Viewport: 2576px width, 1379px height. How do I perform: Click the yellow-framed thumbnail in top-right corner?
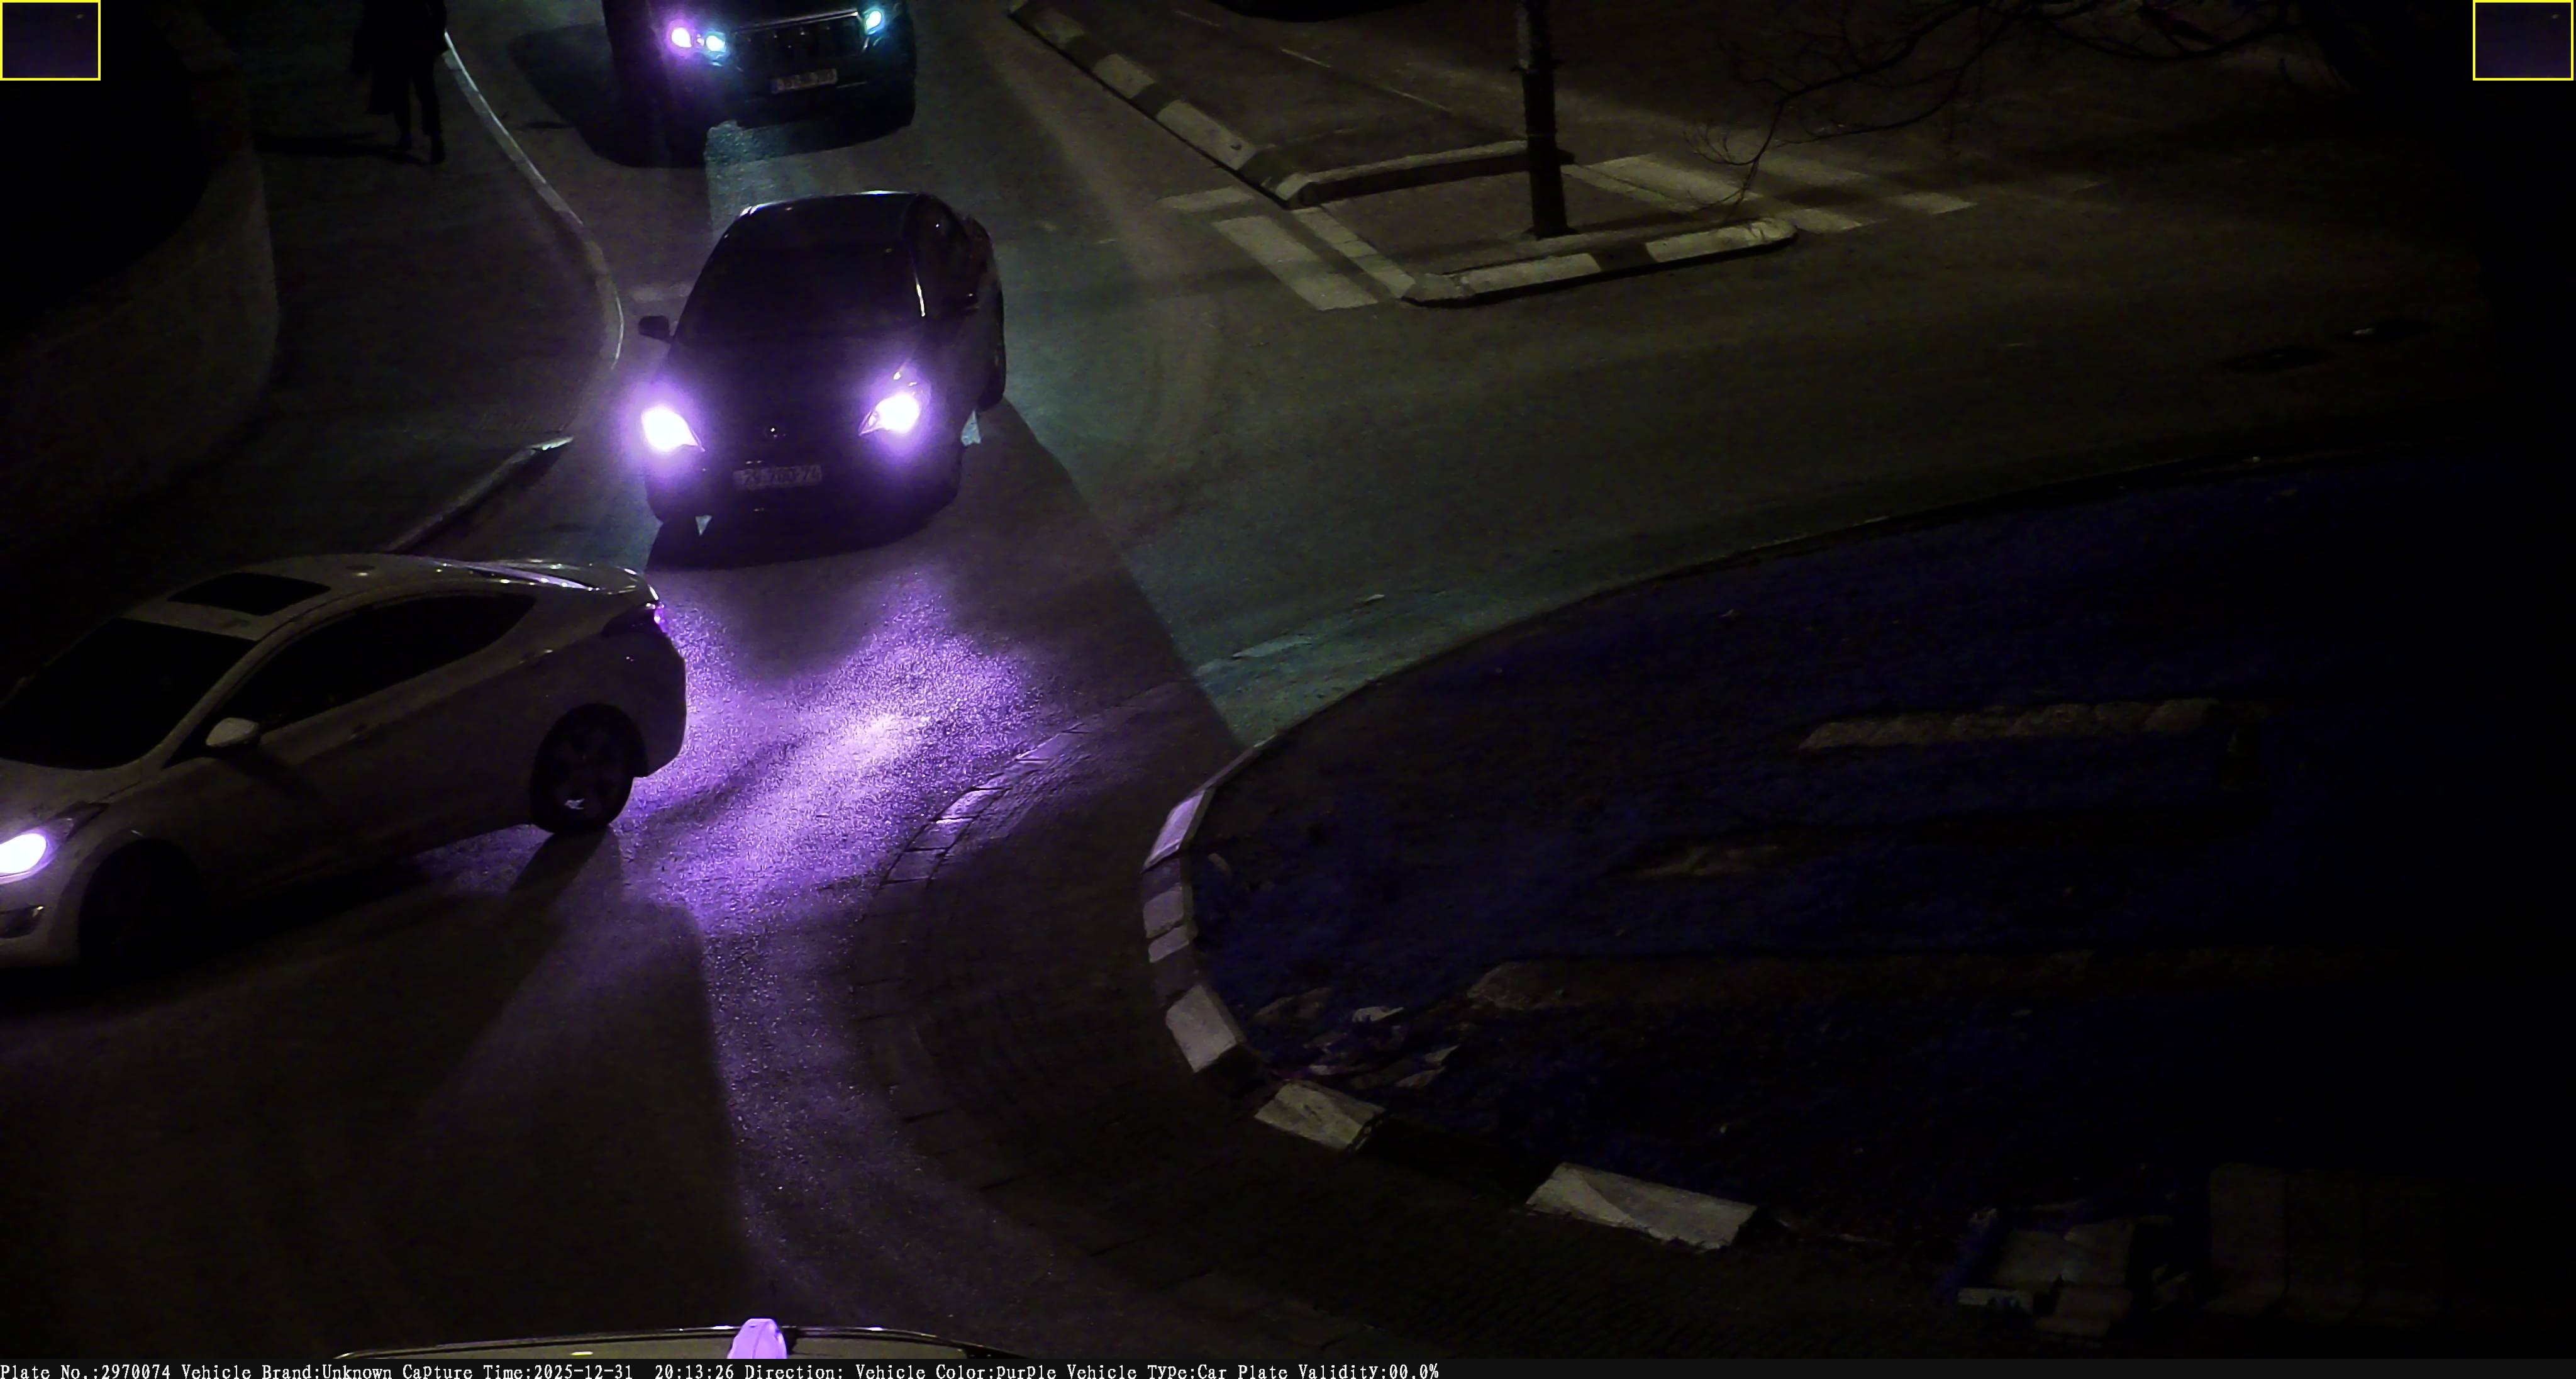point(2523,40)
